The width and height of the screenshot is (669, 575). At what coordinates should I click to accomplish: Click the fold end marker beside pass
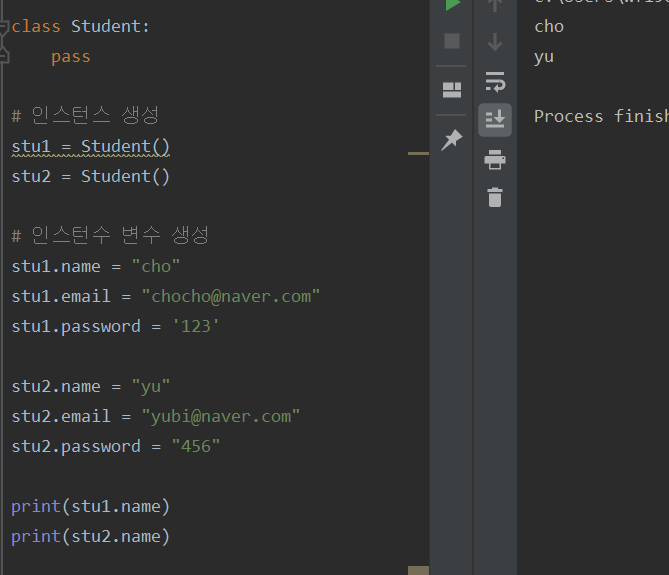click(x=4, y=56)
